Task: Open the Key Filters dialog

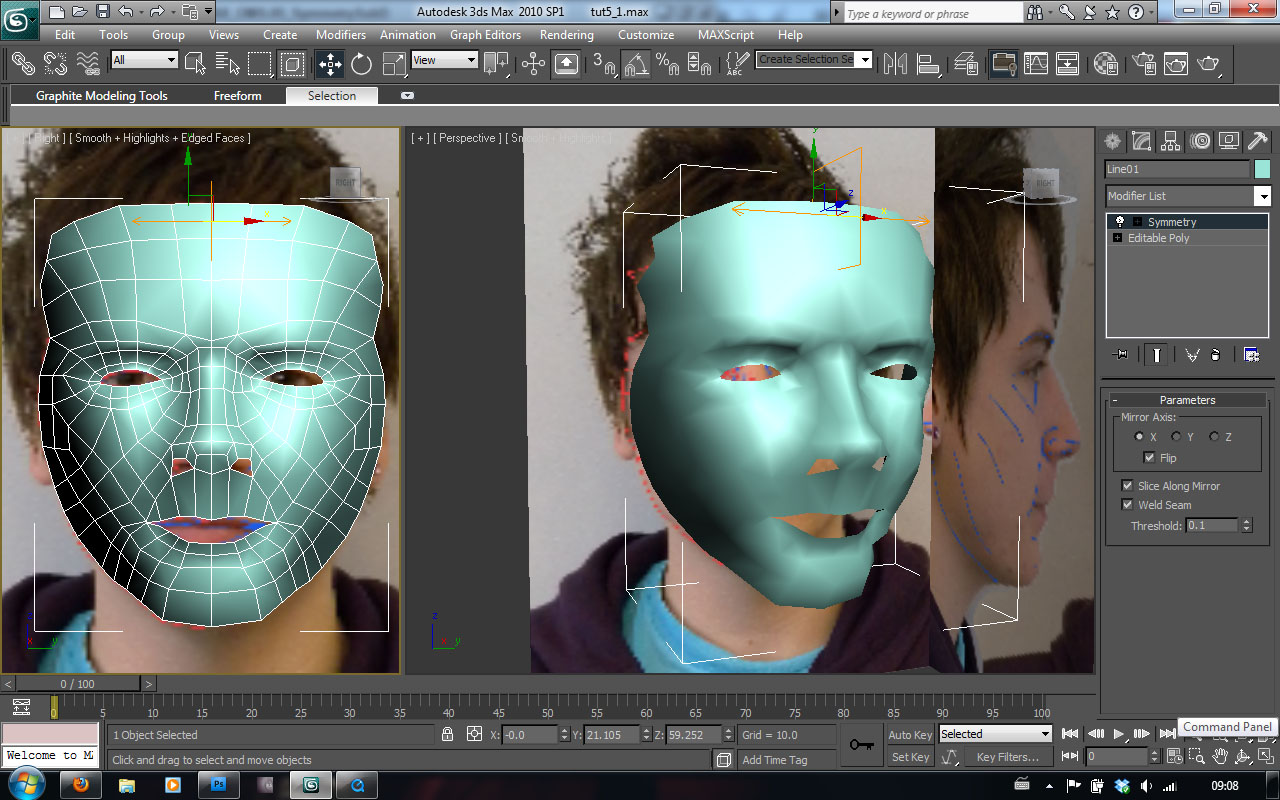Action: 1008,757
